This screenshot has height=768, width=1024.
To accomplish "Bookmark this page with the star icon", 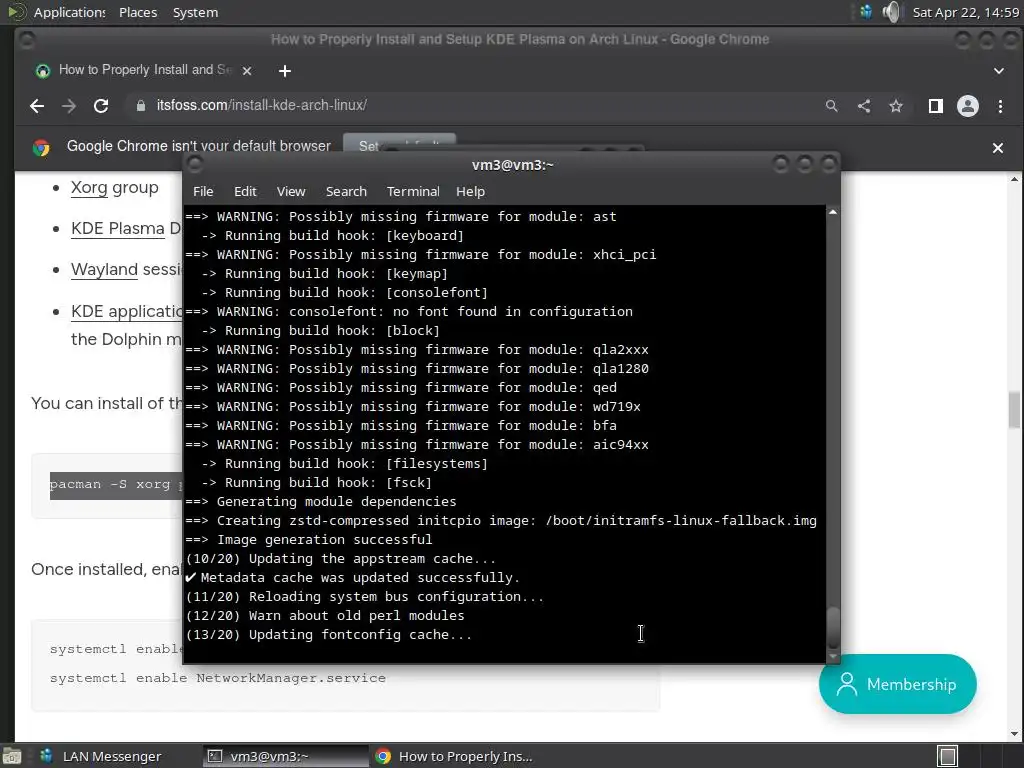I will click(896, 106).
